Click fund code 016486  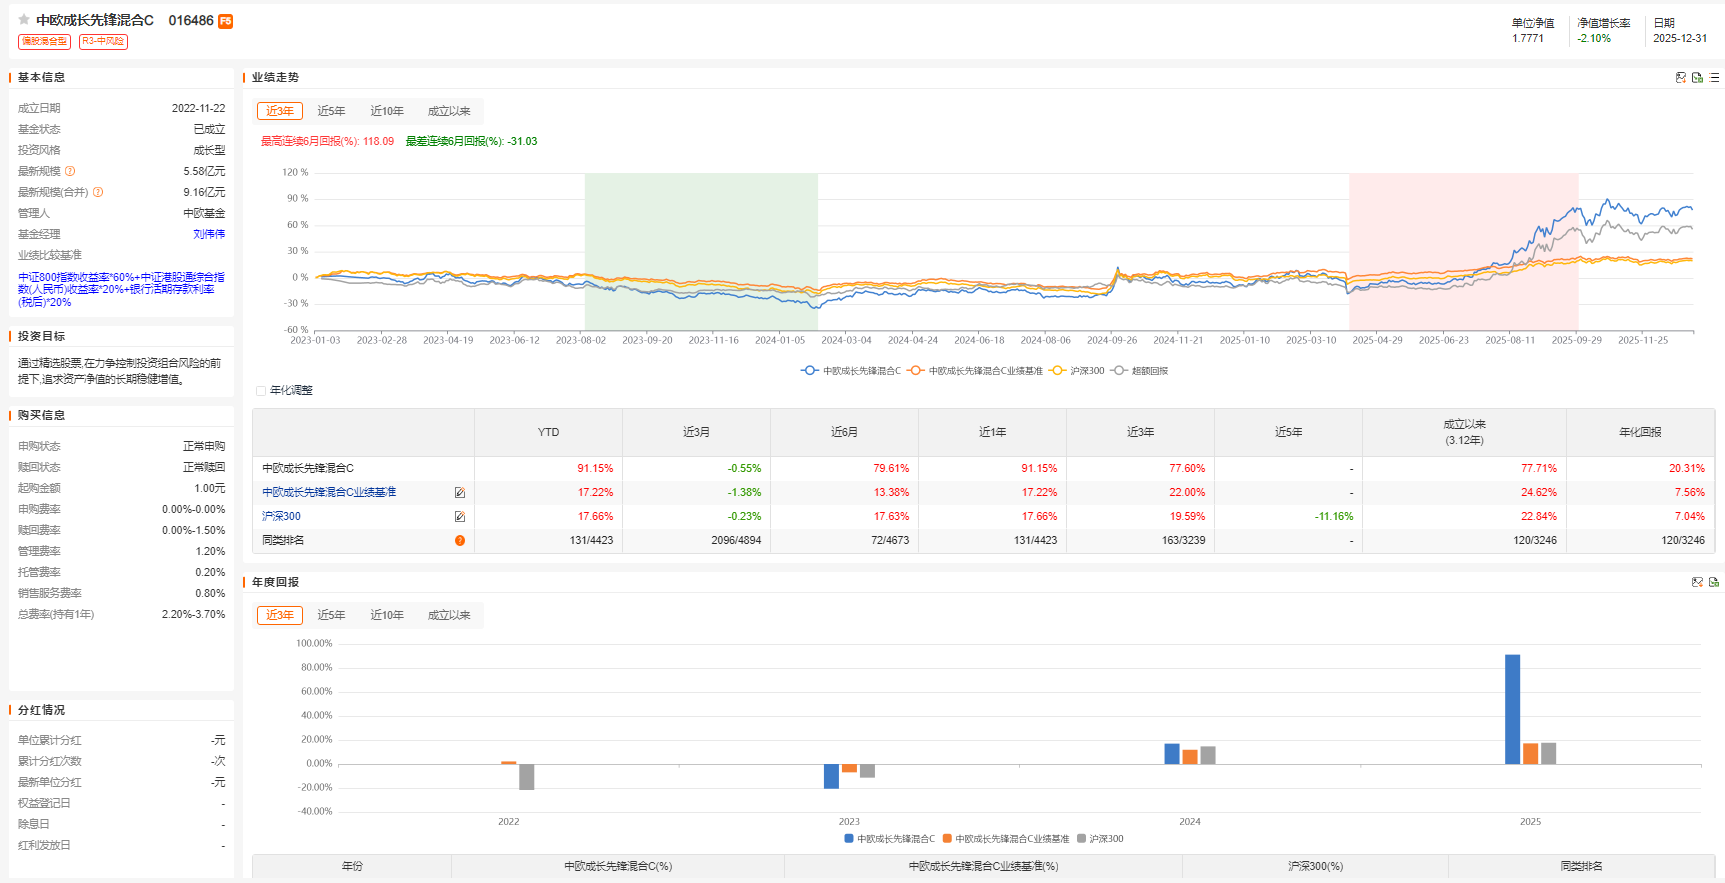coord(191,20)
